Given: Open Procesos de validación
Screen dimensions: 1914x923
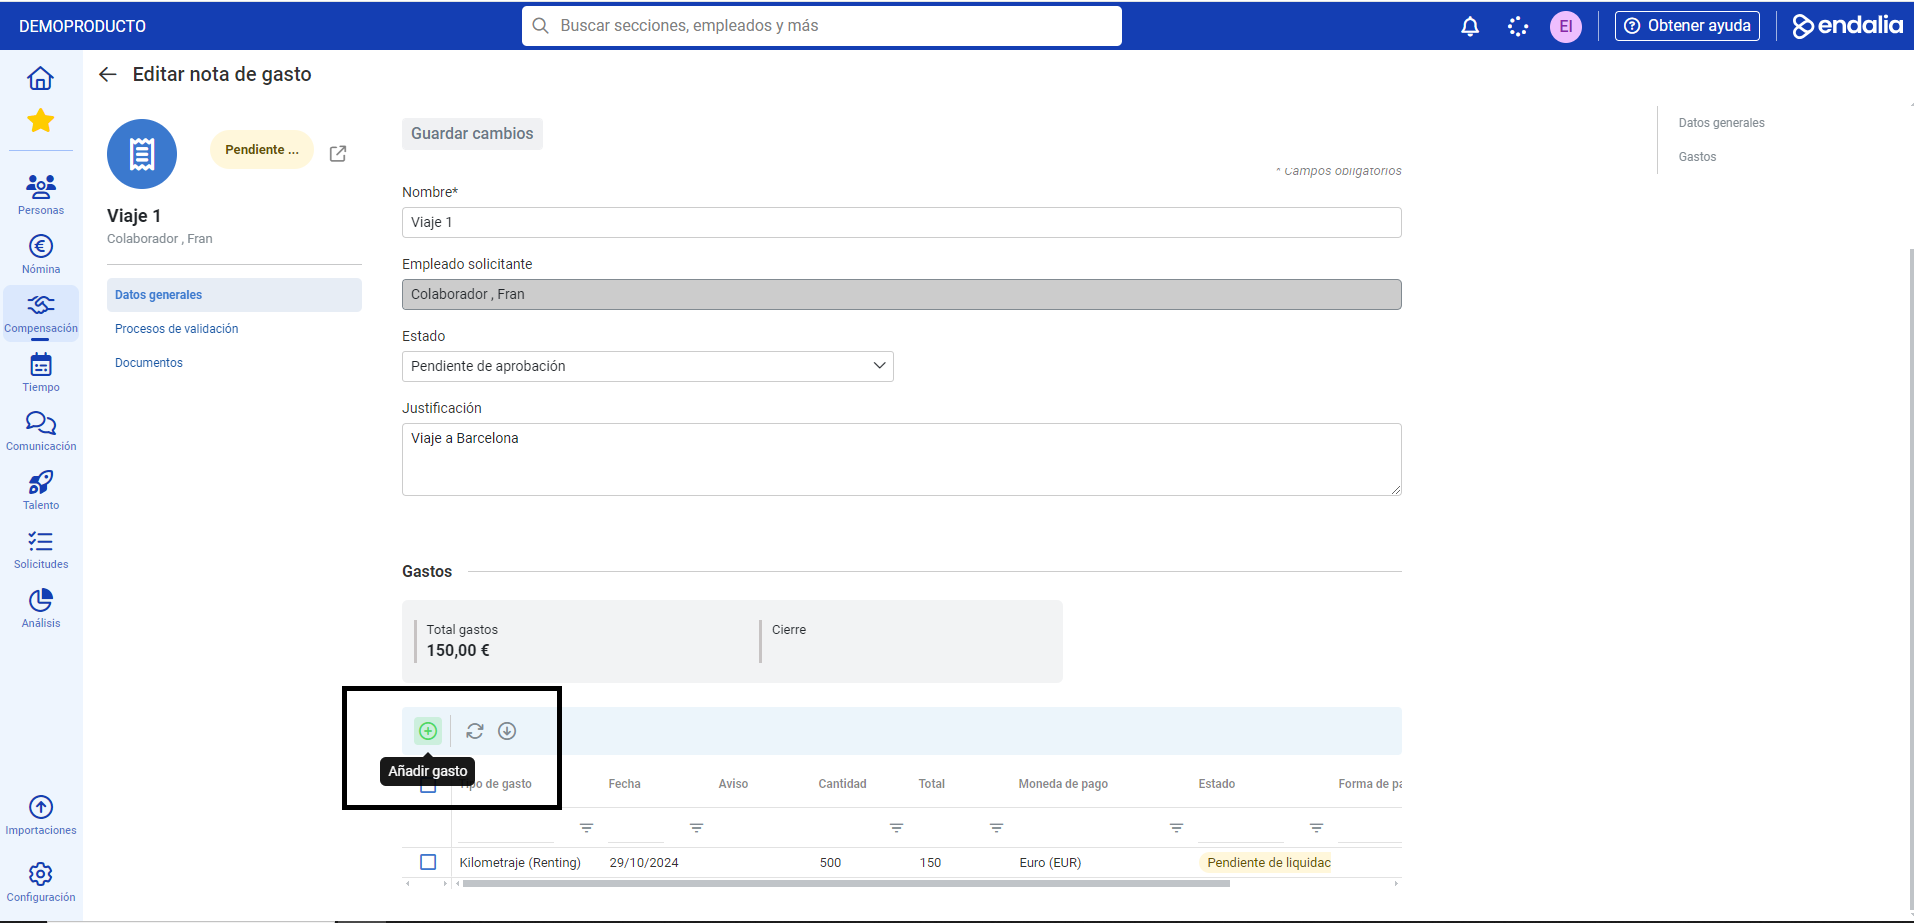Looking at the screenshot, I should point(177,329).
